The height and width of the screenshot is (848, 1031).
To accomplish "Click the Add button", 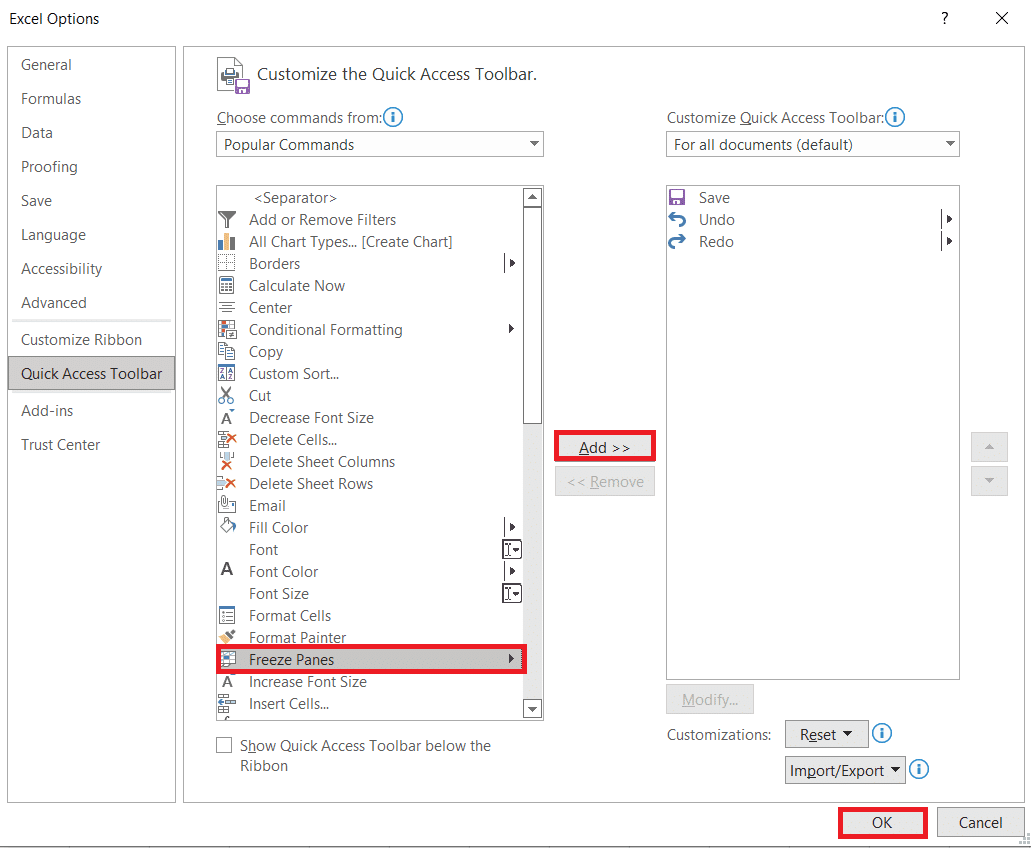I will coord(604,446).
